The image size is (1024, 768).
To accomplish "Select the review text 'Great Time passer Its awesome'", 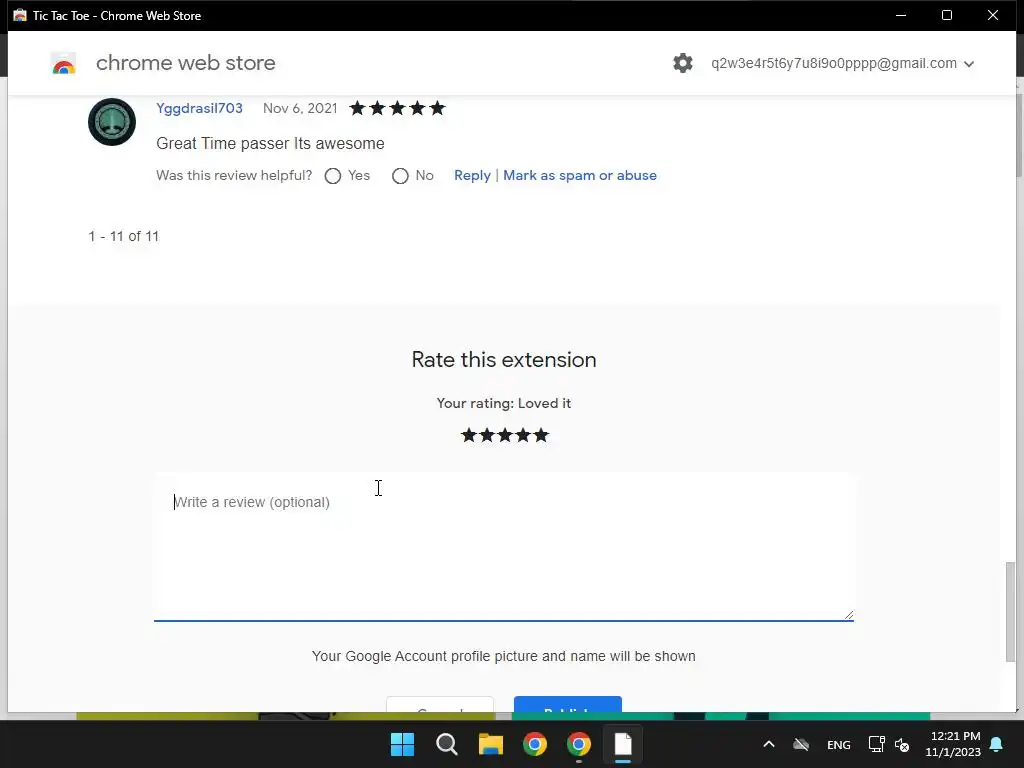I will click(270, 144).
